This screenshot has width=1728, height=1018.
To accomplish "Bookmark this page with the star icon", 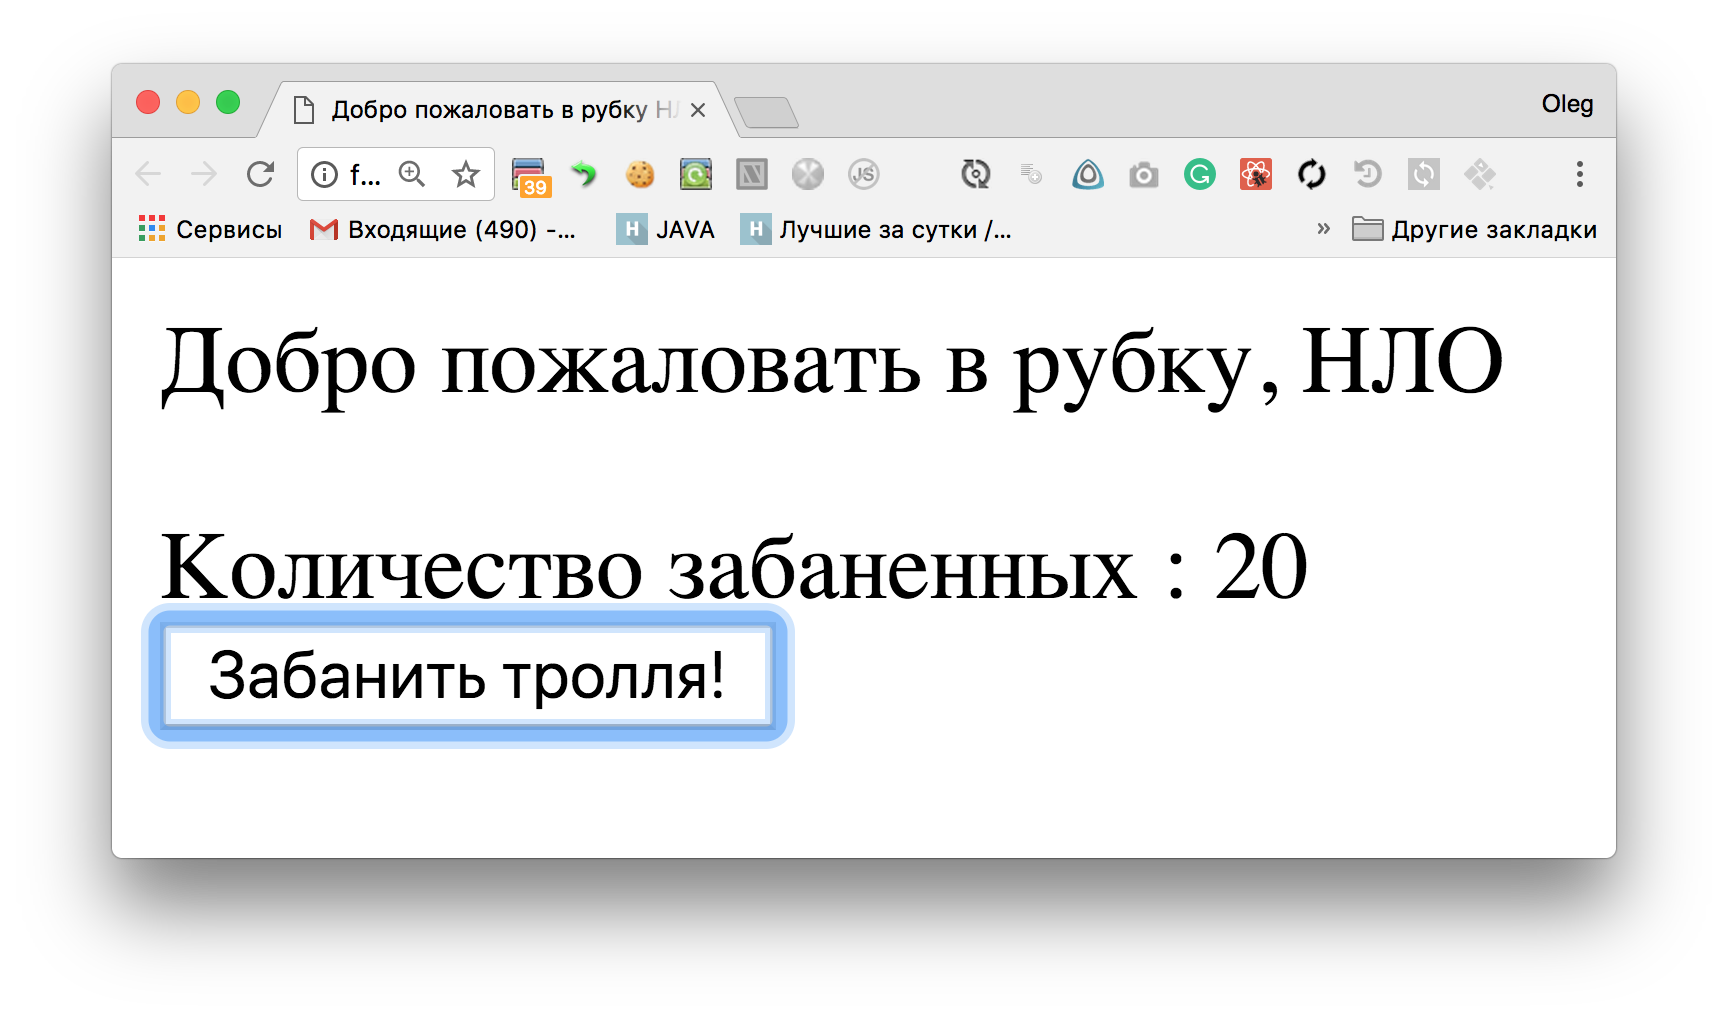I will coord(466,175).
